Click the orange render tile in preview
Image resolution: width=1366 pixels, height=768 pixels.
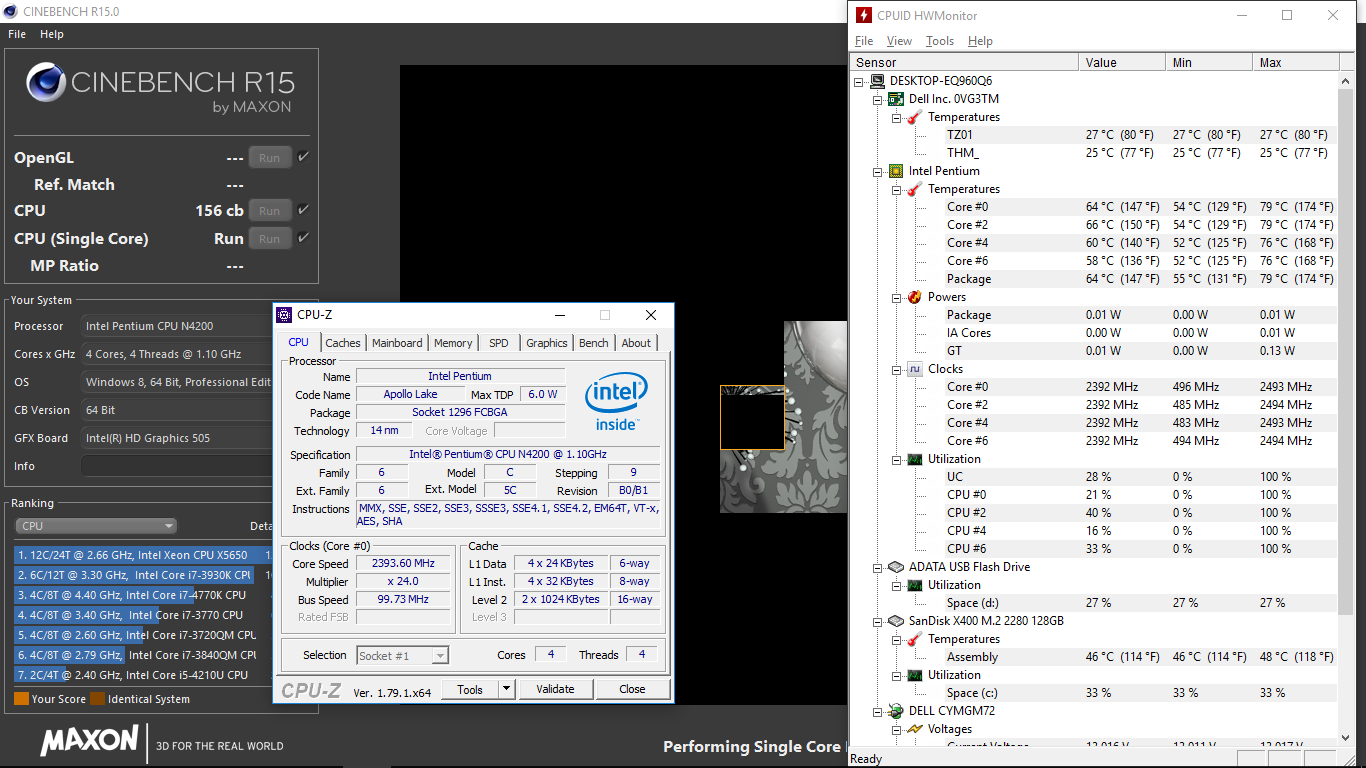(752, 417)
